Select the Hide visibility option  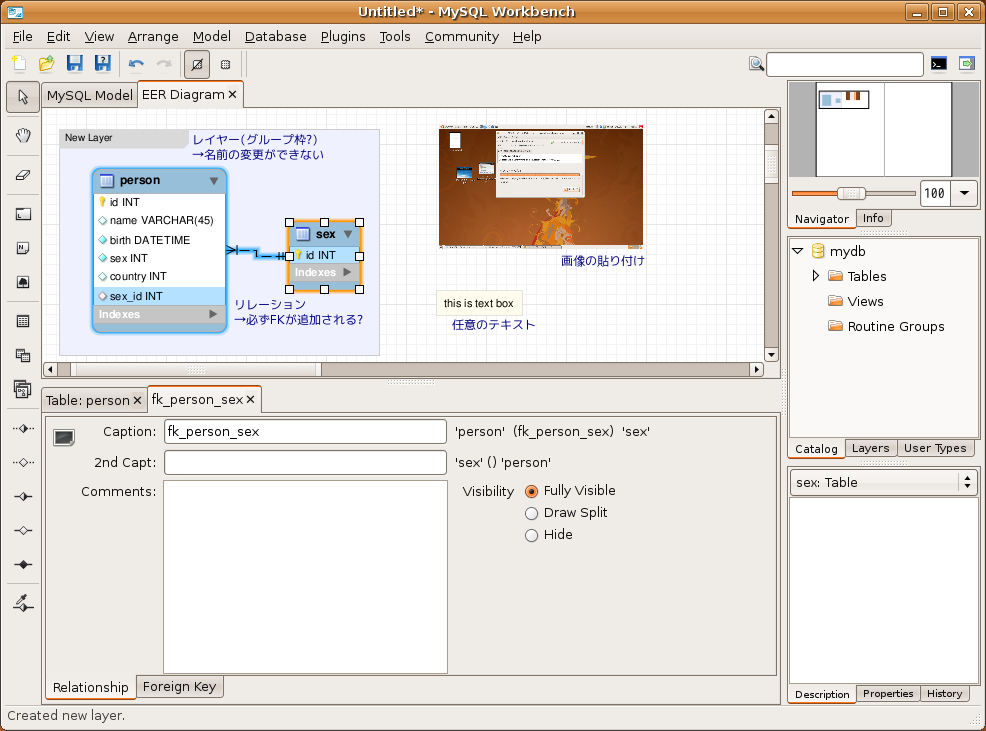(x=532, y=535)
